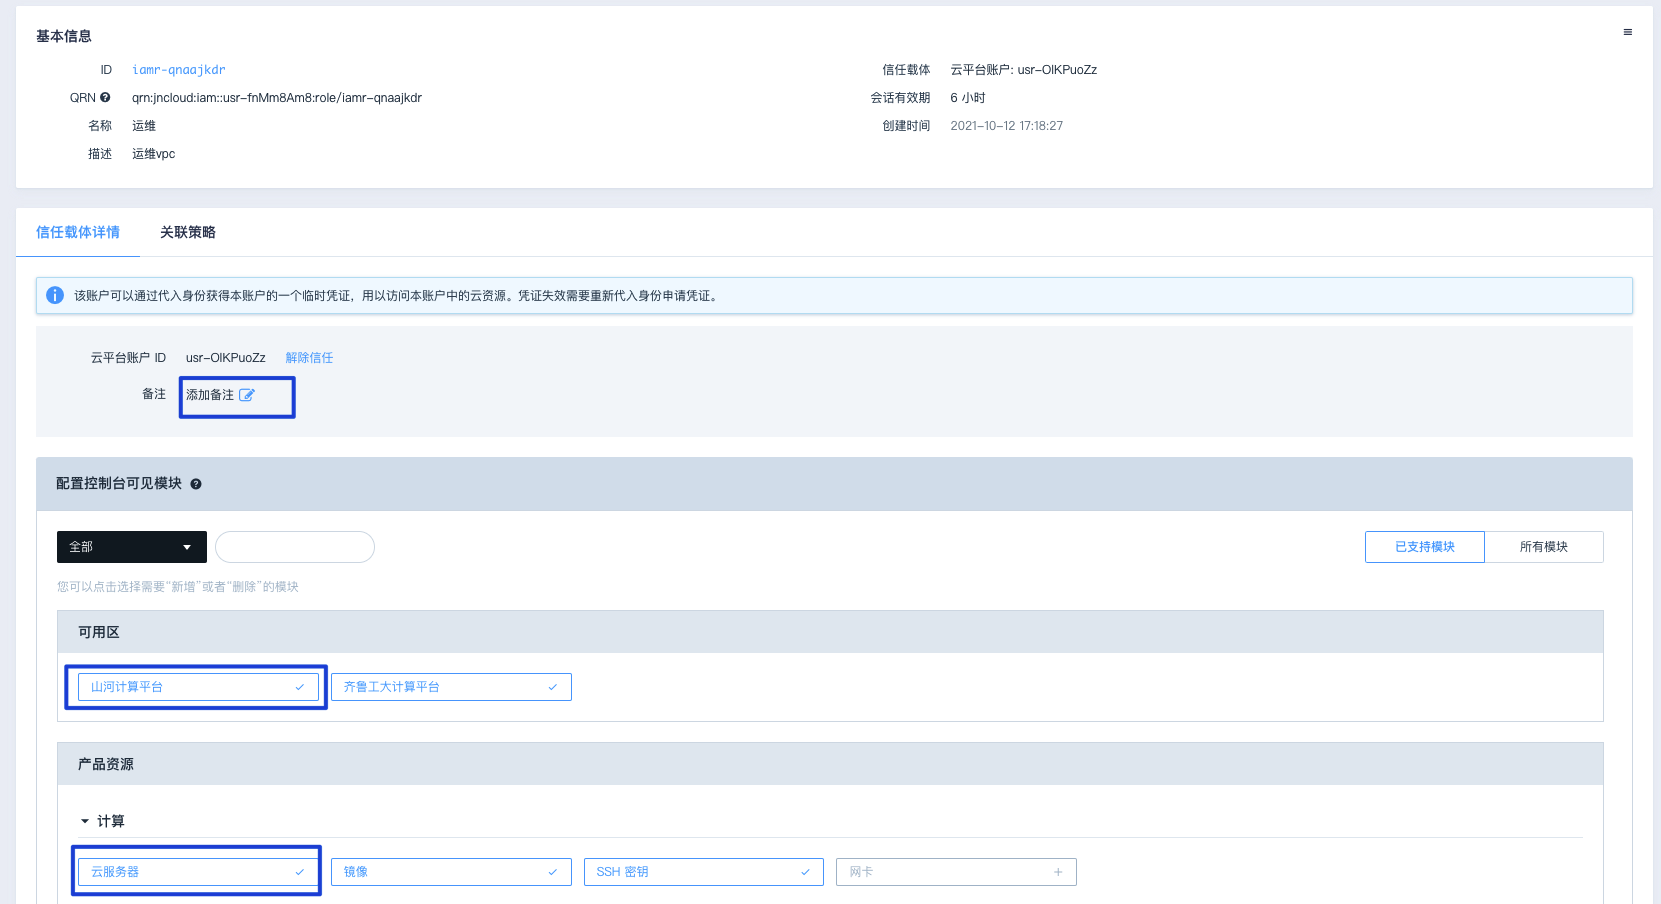Screen dimensions: 1661x904
Task: Switch to the 关联策略 tab
Action: [188, 232]
